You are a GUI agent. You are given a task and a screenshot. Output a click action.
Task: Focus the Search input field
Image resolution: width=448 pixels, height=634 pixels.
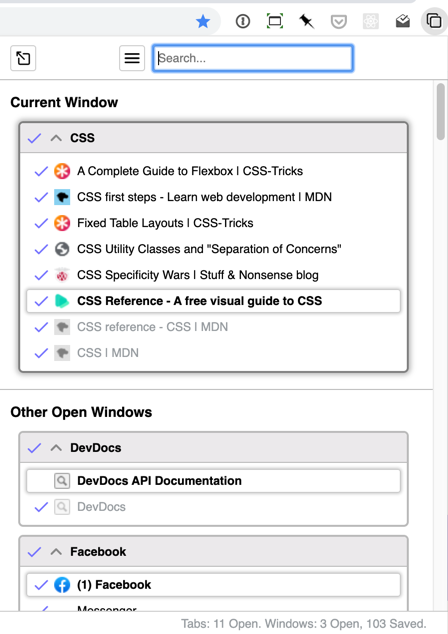pyautogui.click(x=253, y=58)
